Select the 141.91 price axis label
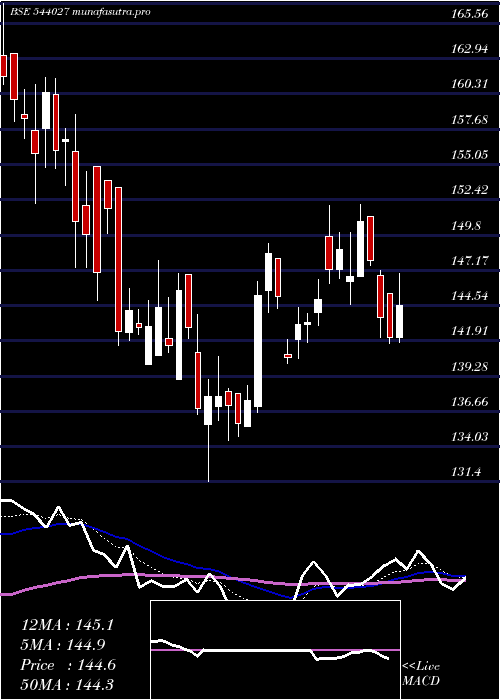Image resolution: width=500 pixels, height=700 pixels. (x=469, y=331)
